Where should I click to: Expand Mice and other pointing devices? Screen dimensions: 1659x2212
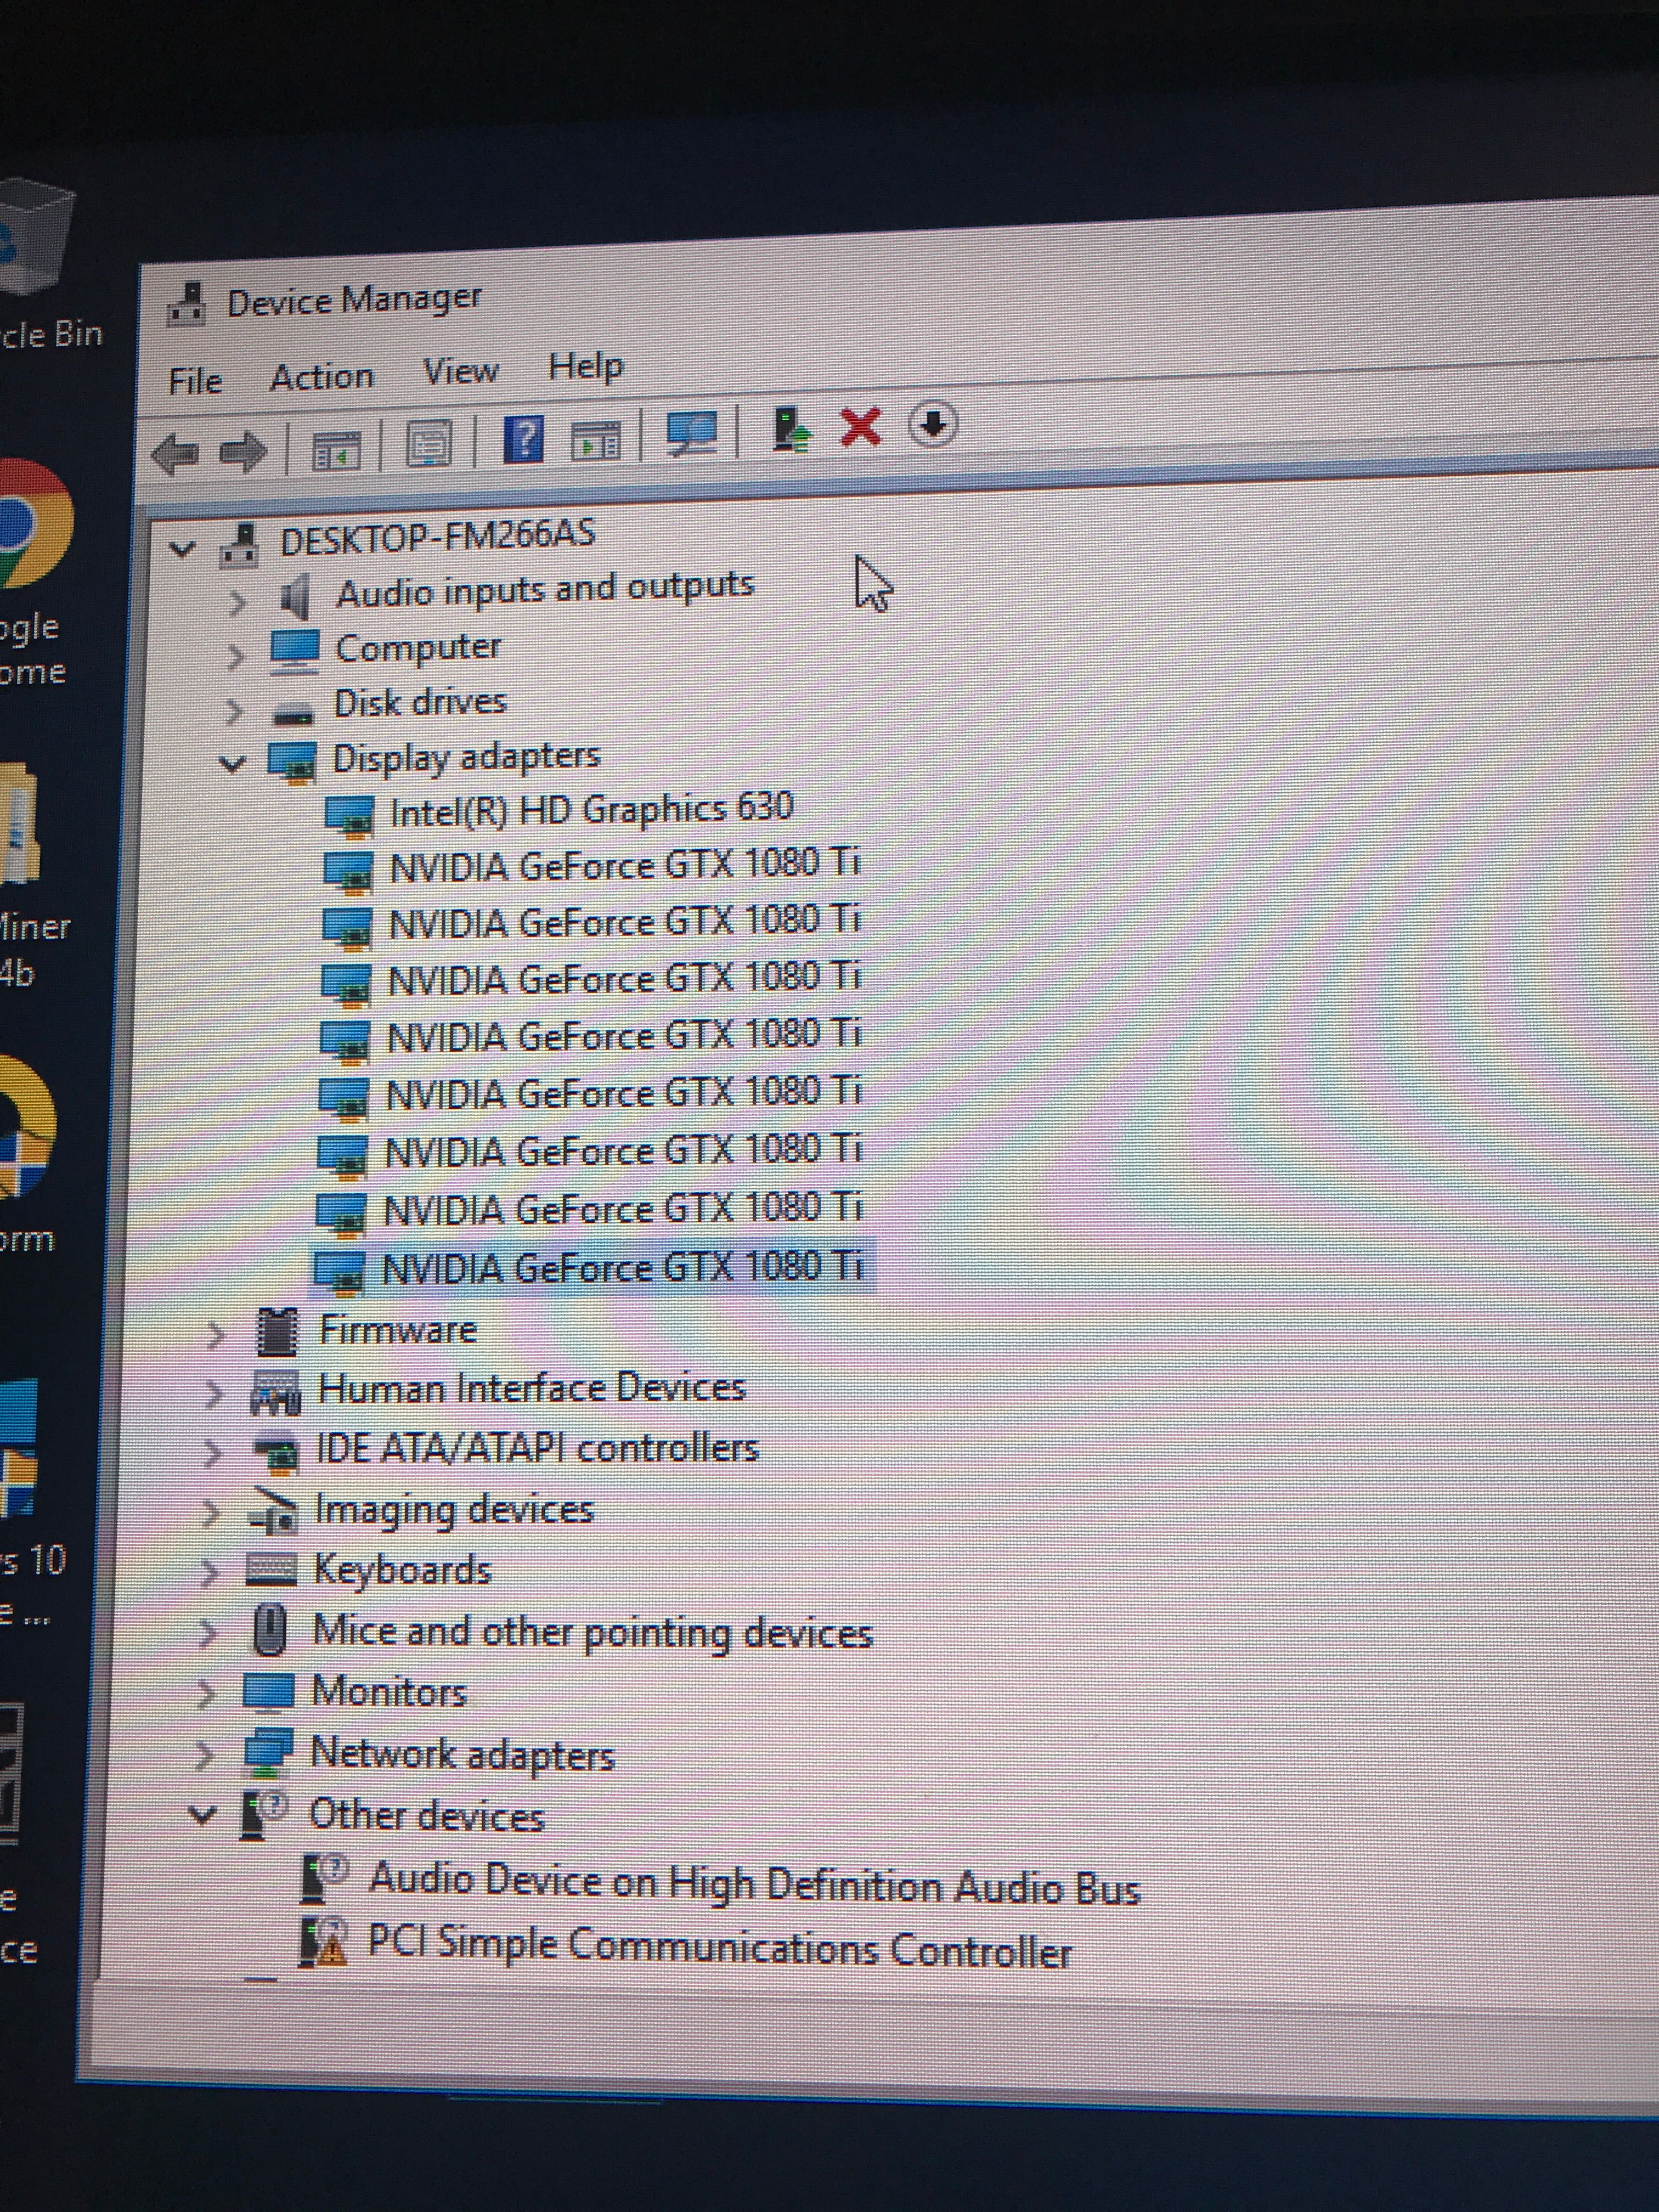(x=207, y=1633)
